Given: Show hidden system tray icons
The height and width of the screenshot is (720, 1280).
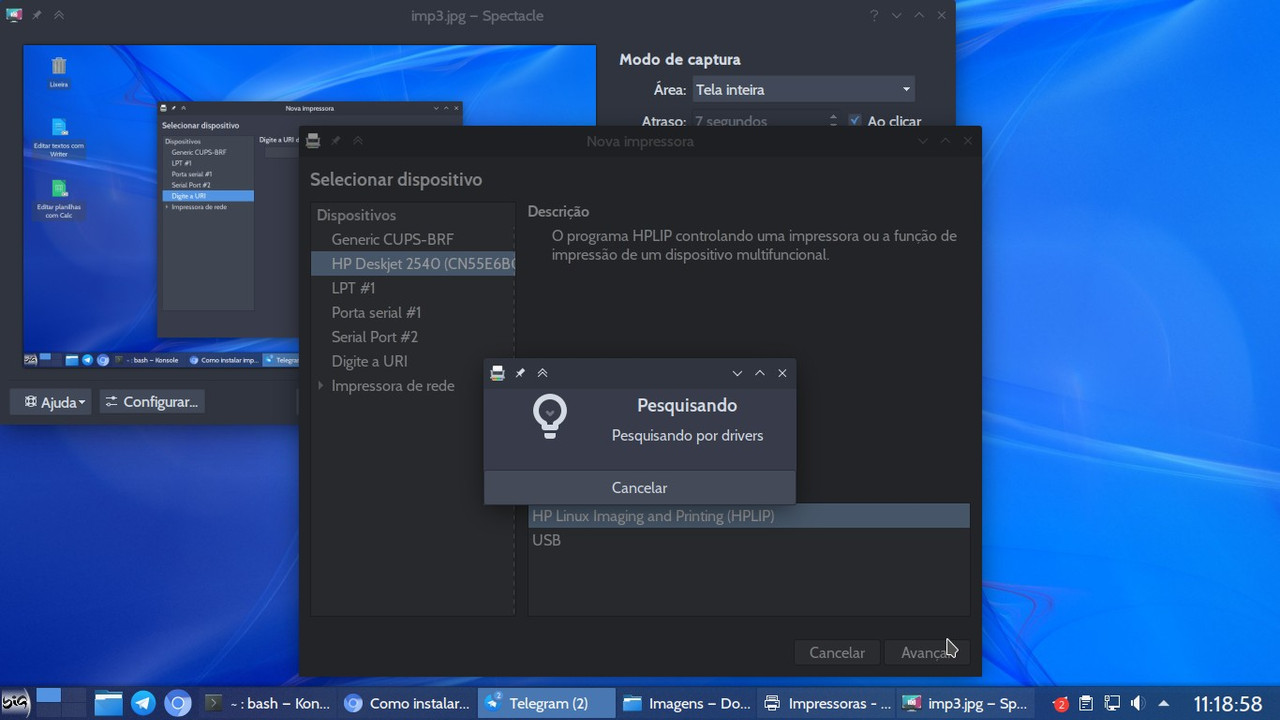Looking at the screenshot, I should point(1163,703).
